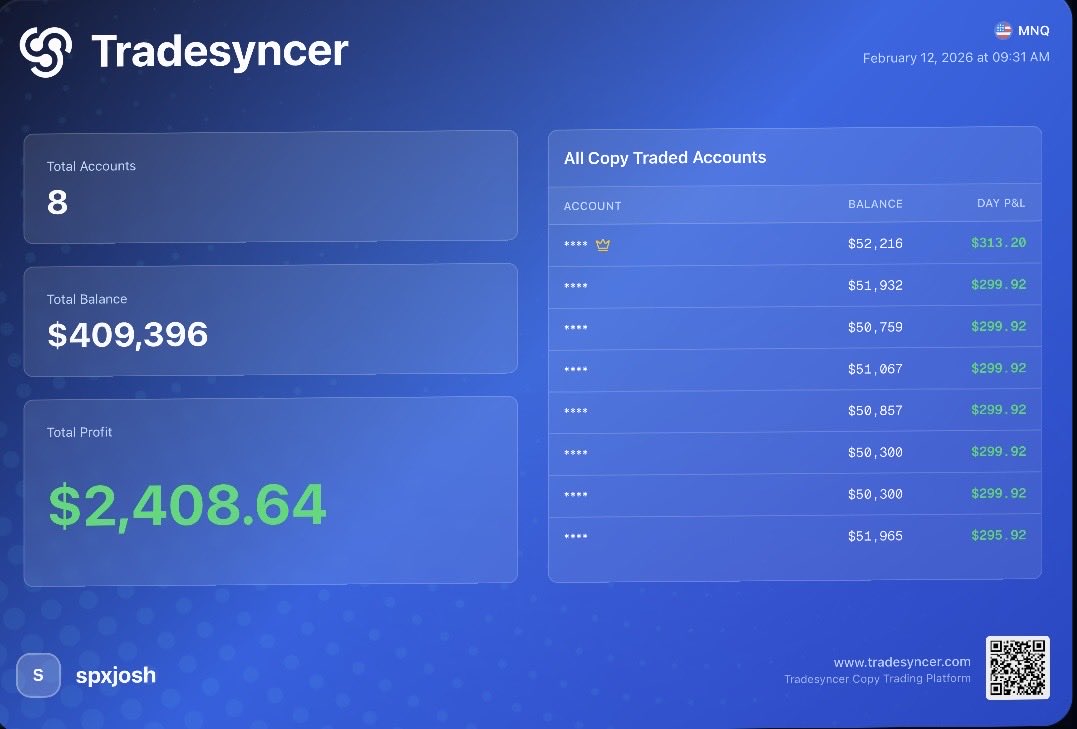Screen dimensions: 1077x729
Task: Click the masked account name in the $50,857 row
Action: pos(576,412)
